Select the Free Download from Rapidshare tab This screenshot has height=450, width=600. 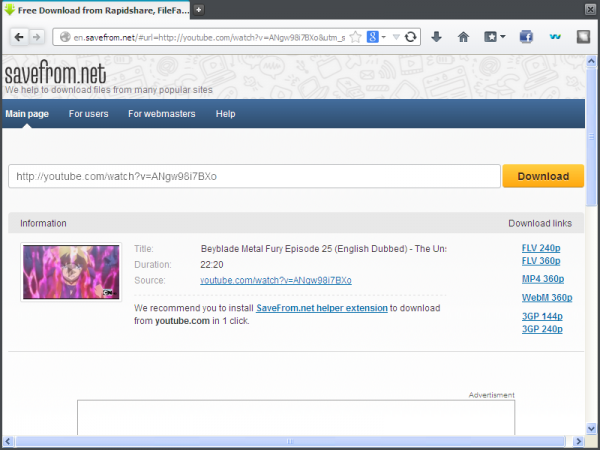pyautogui.click(x=96, y=10)
